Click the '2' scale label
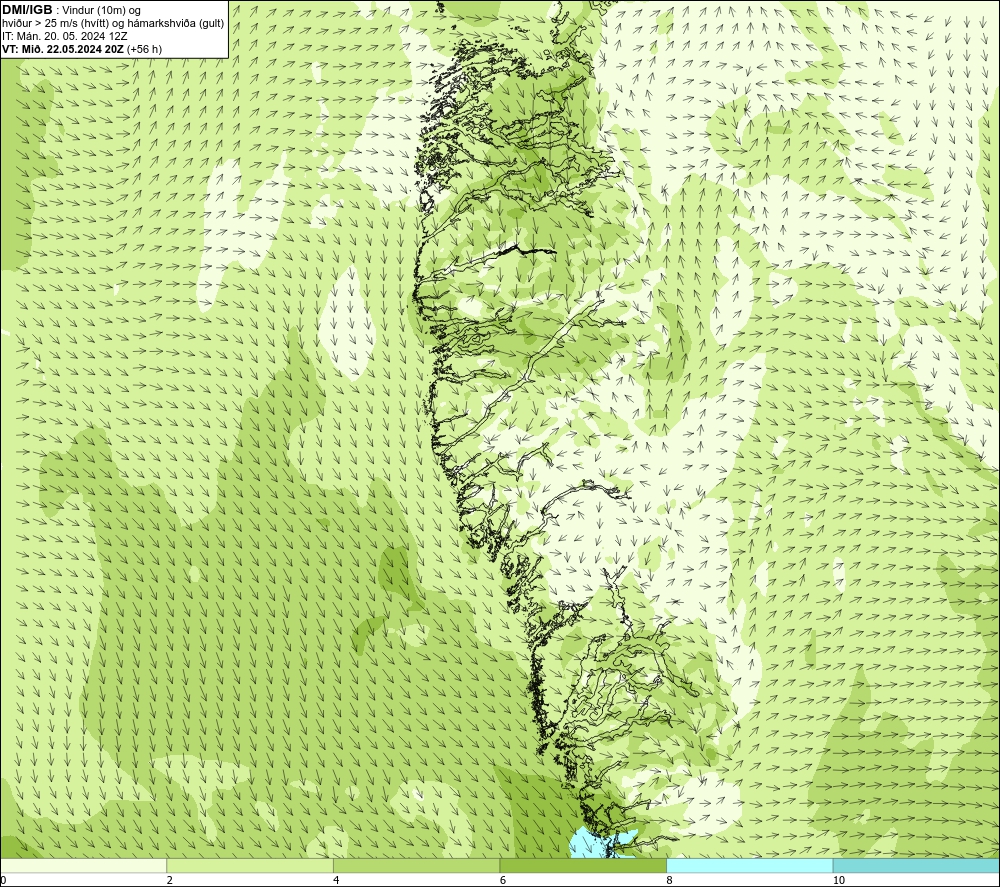 (170, 880)
